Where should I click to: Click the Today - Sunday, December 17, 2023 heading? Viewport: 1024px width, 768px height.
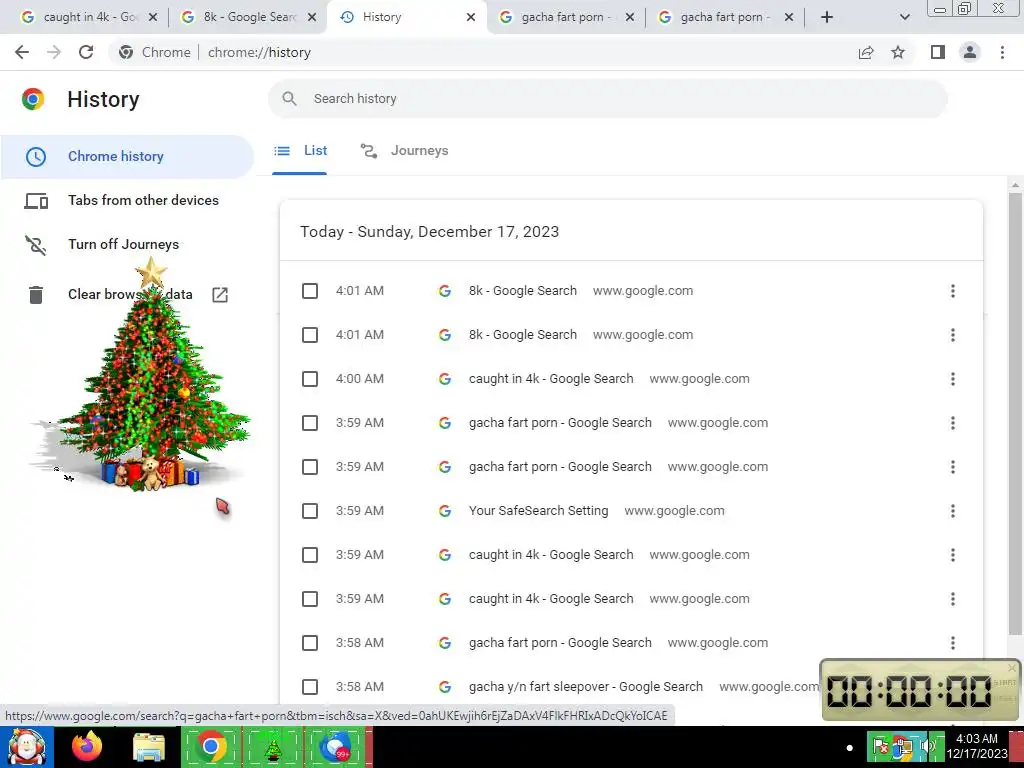[x=430, y=232]
